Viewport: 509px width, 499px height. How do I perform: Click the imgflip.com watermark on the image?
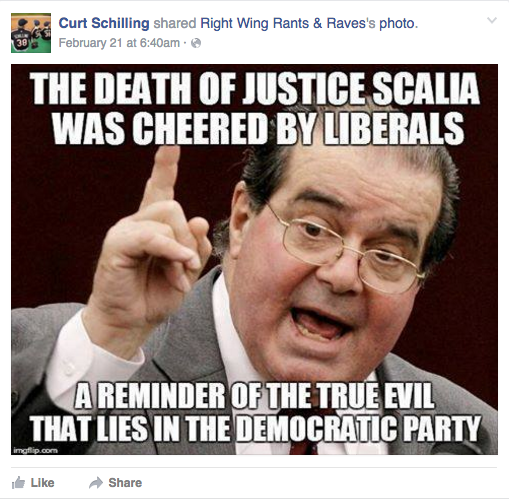36,450
